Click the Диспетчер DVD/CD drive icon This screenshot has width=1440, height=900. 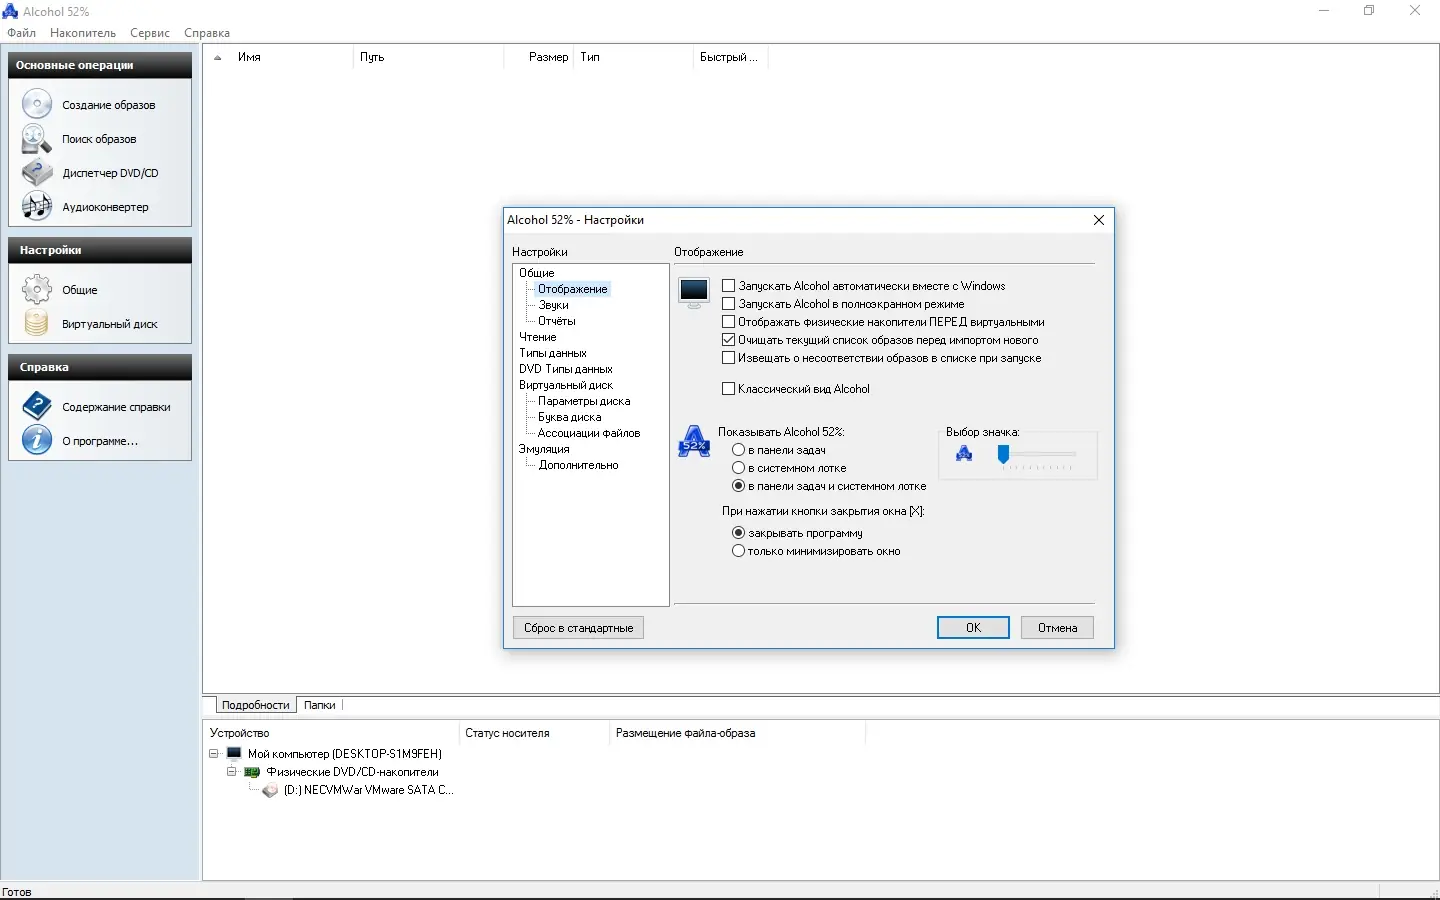pos(37,173)
